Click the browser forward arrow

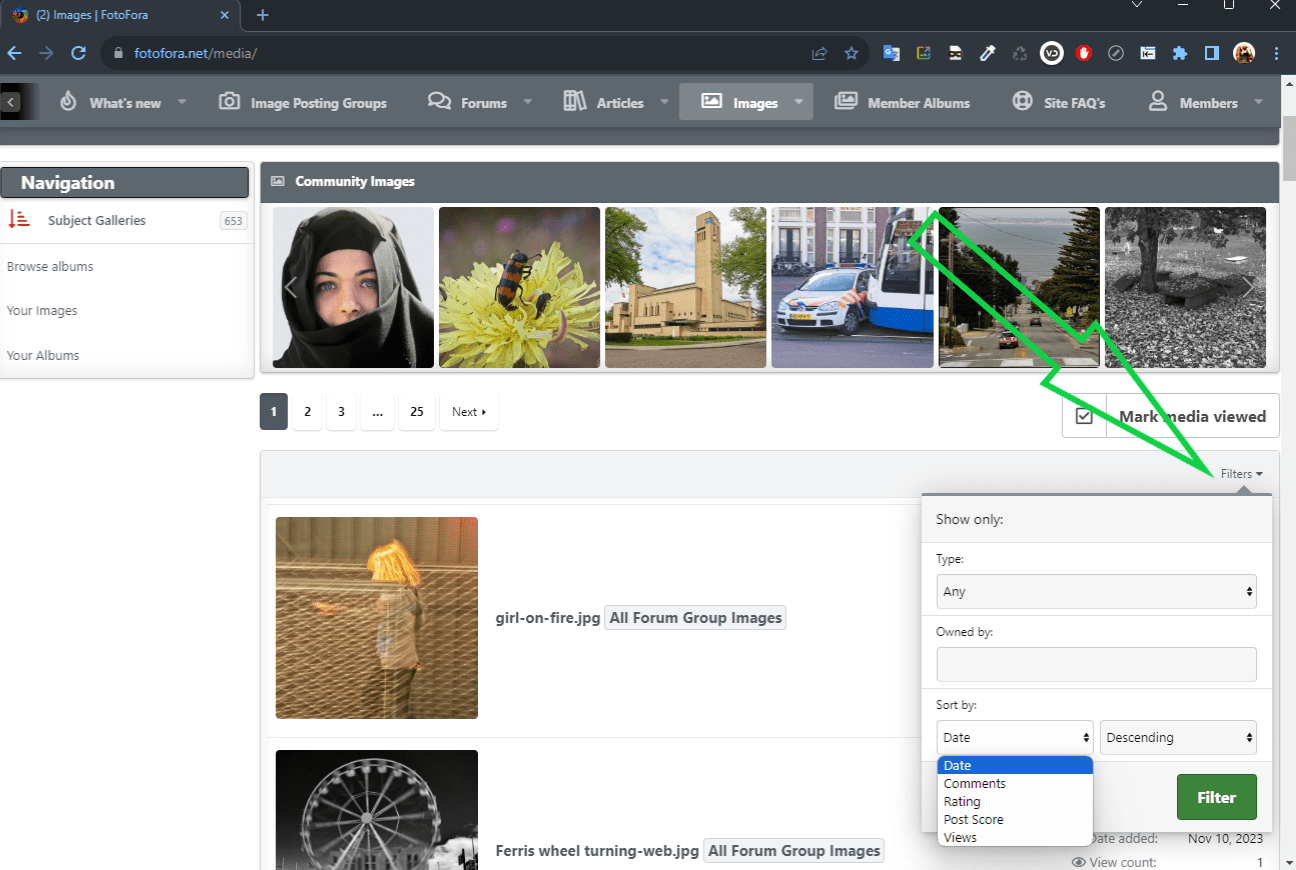[x=46, y=53]
